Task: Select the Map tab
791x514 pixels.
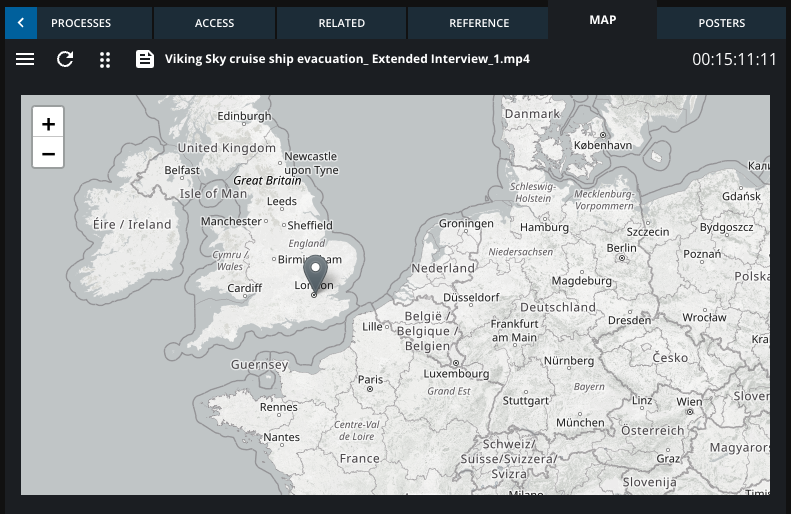Action: [603, 20]
